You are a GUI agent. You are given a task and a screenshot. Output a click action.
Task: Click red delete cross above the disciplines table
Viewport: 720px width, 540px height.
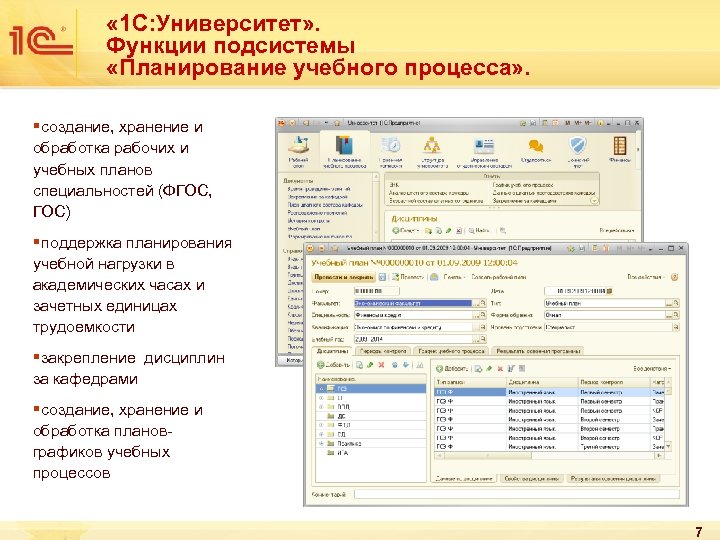point(500,368)
